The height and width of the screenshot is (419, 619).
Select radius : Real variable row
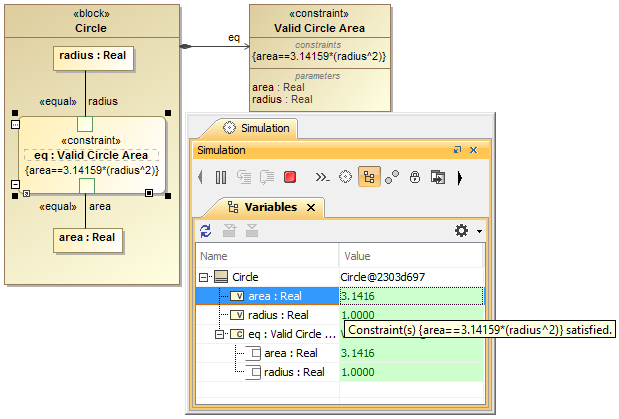(278, 315)
